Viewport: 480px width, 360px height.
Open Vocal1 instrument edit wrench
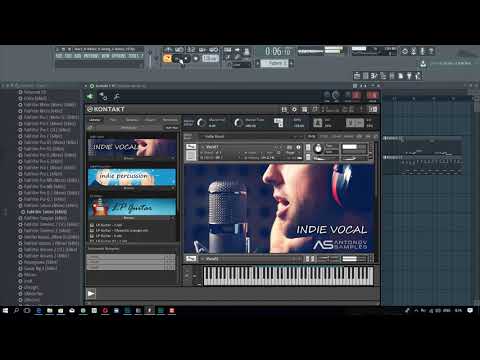pos(191,147)
